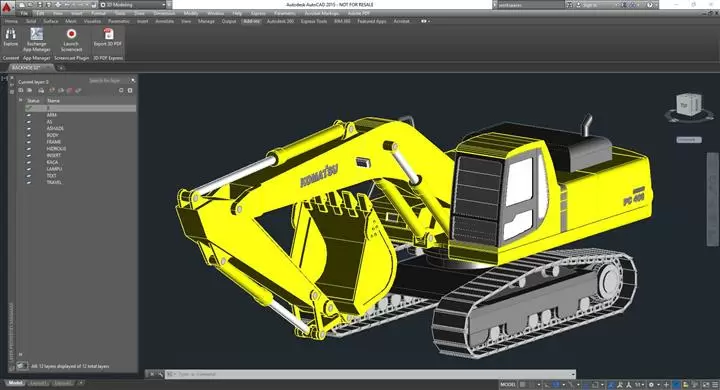
Task: Click the workspace switching gear in status bar
Action: click(x=651, y=384)
